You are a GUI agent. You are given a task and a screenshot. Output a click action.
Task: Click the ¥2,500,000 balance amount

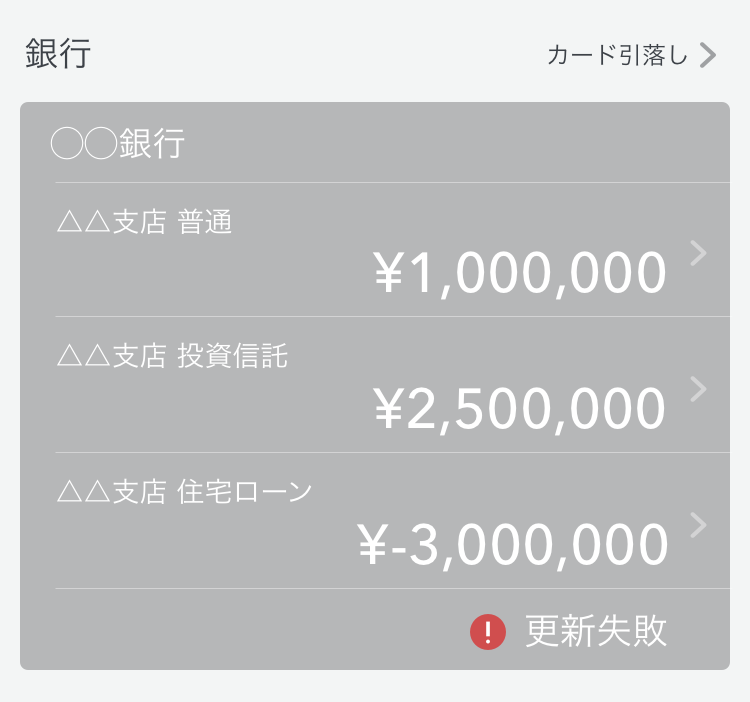[x=519, y=409]
